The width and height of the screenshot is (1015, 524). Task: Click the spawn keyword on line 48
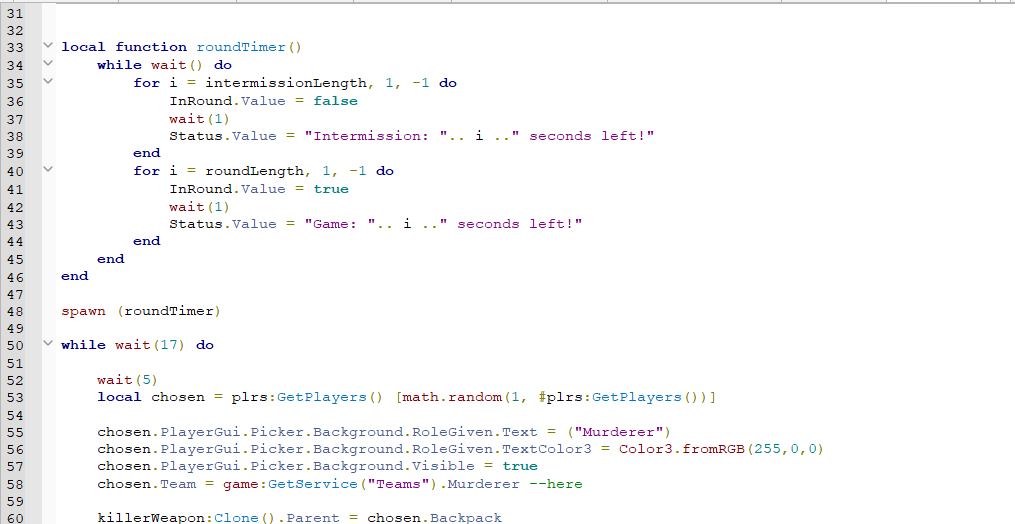pyautogui.click(x=84, y=312)
